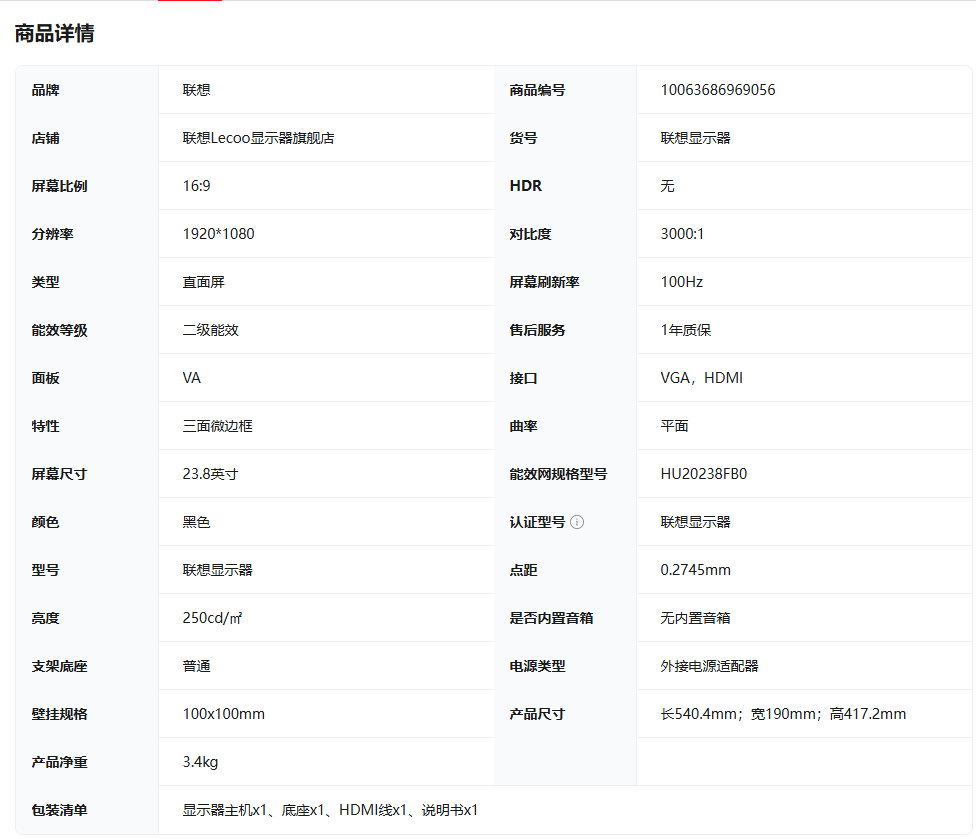Click the 100x100mm wall mount value

pos(223,714)
